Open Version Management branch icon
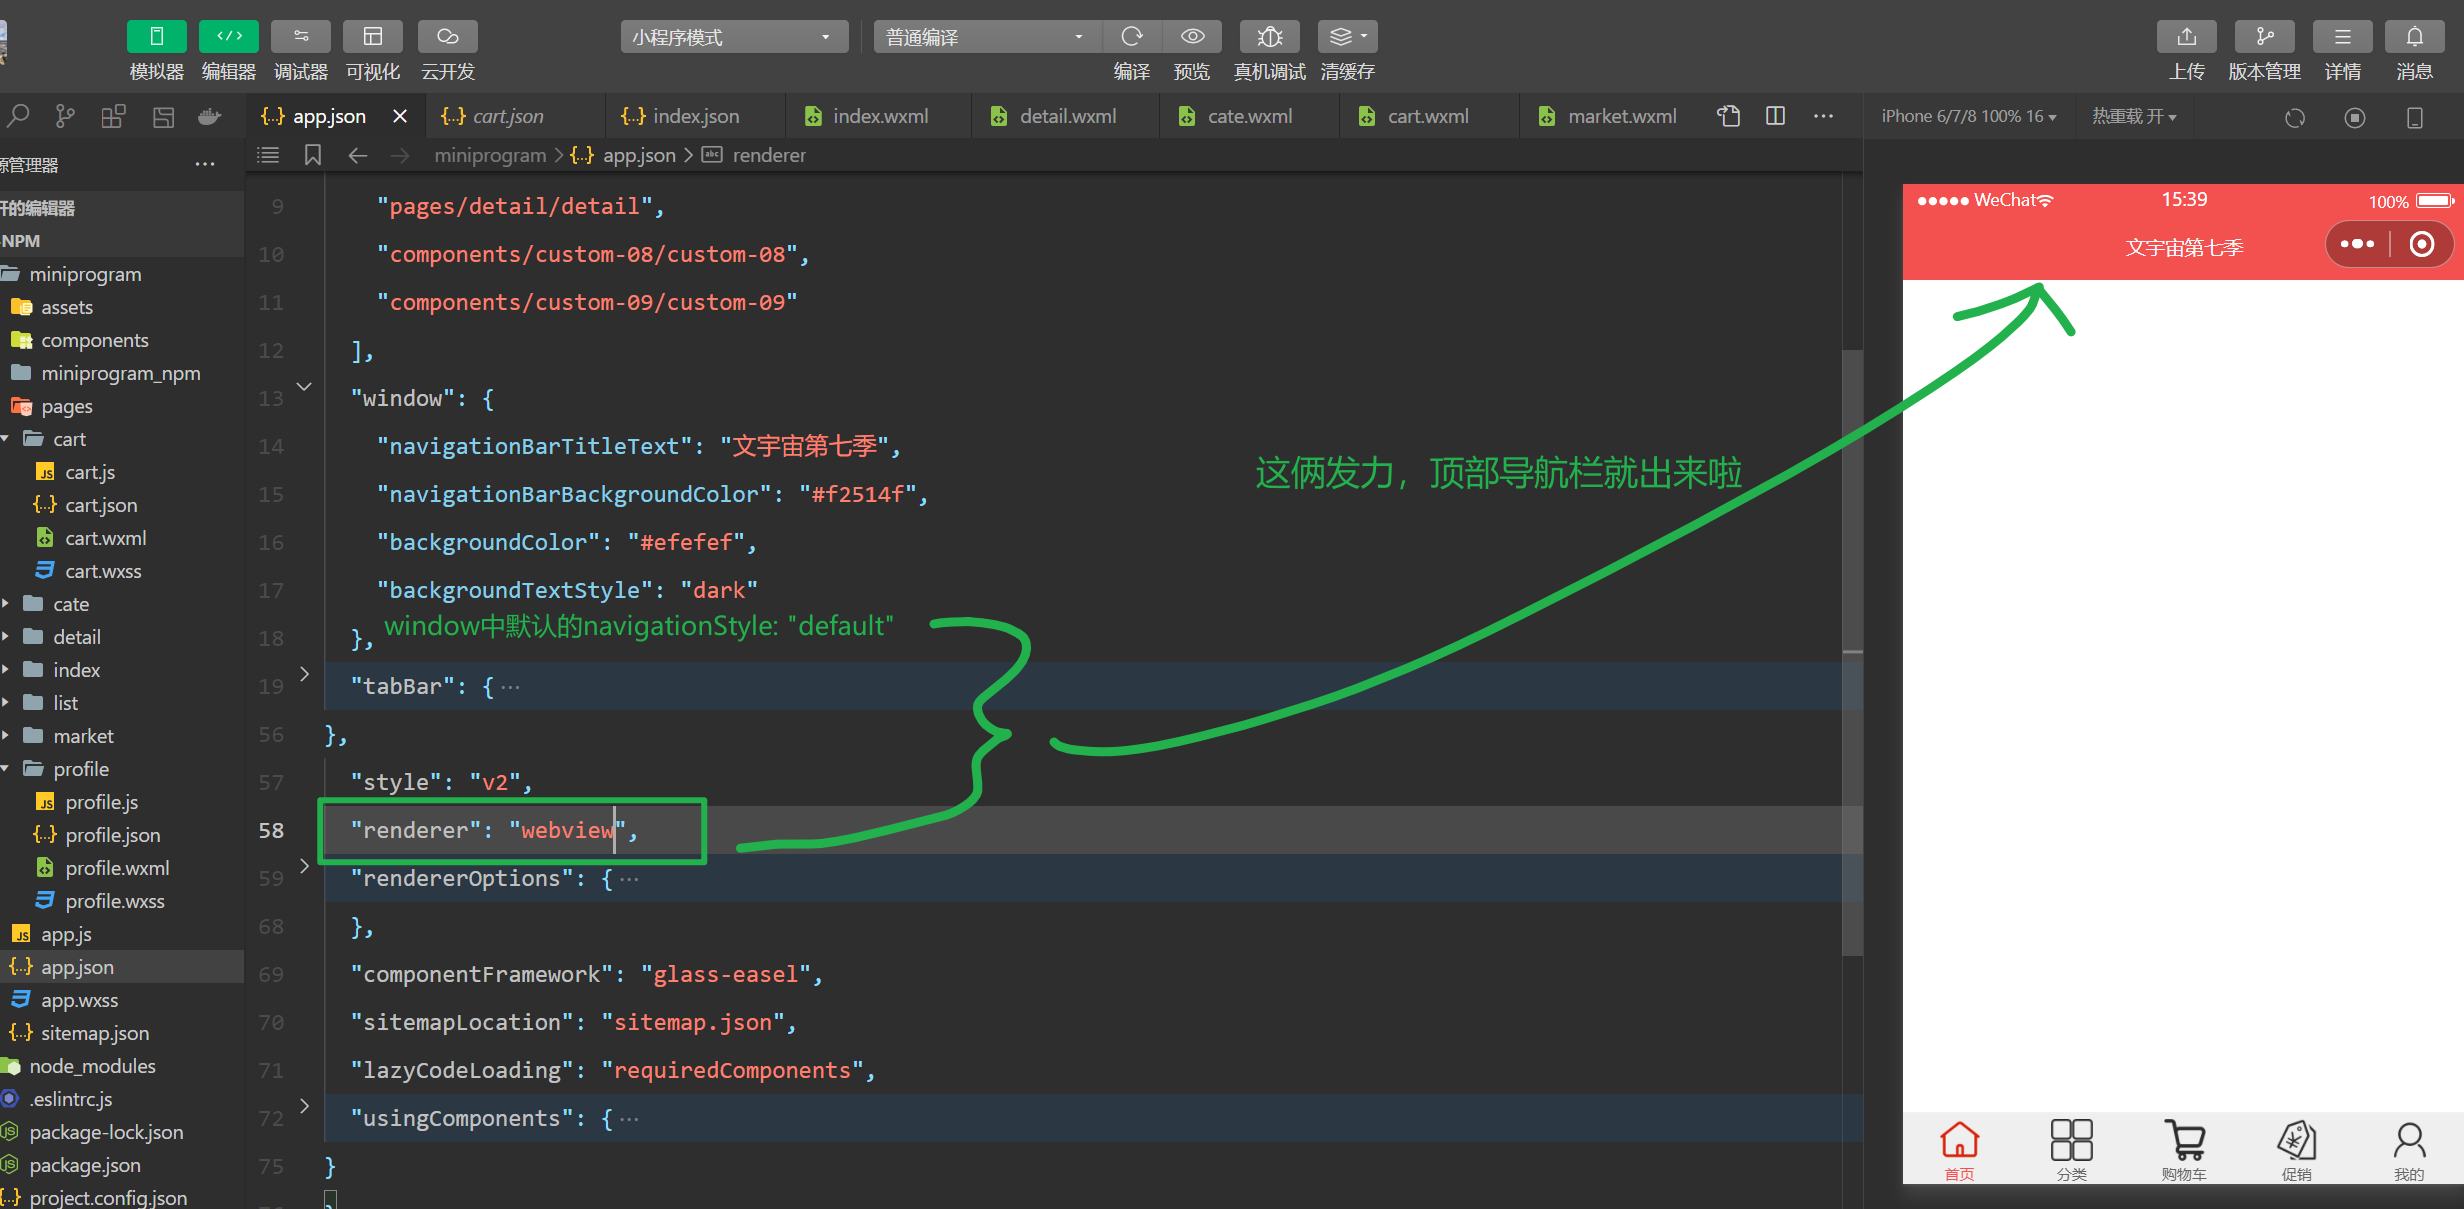2464x1209 pixels. point(2264,37)
